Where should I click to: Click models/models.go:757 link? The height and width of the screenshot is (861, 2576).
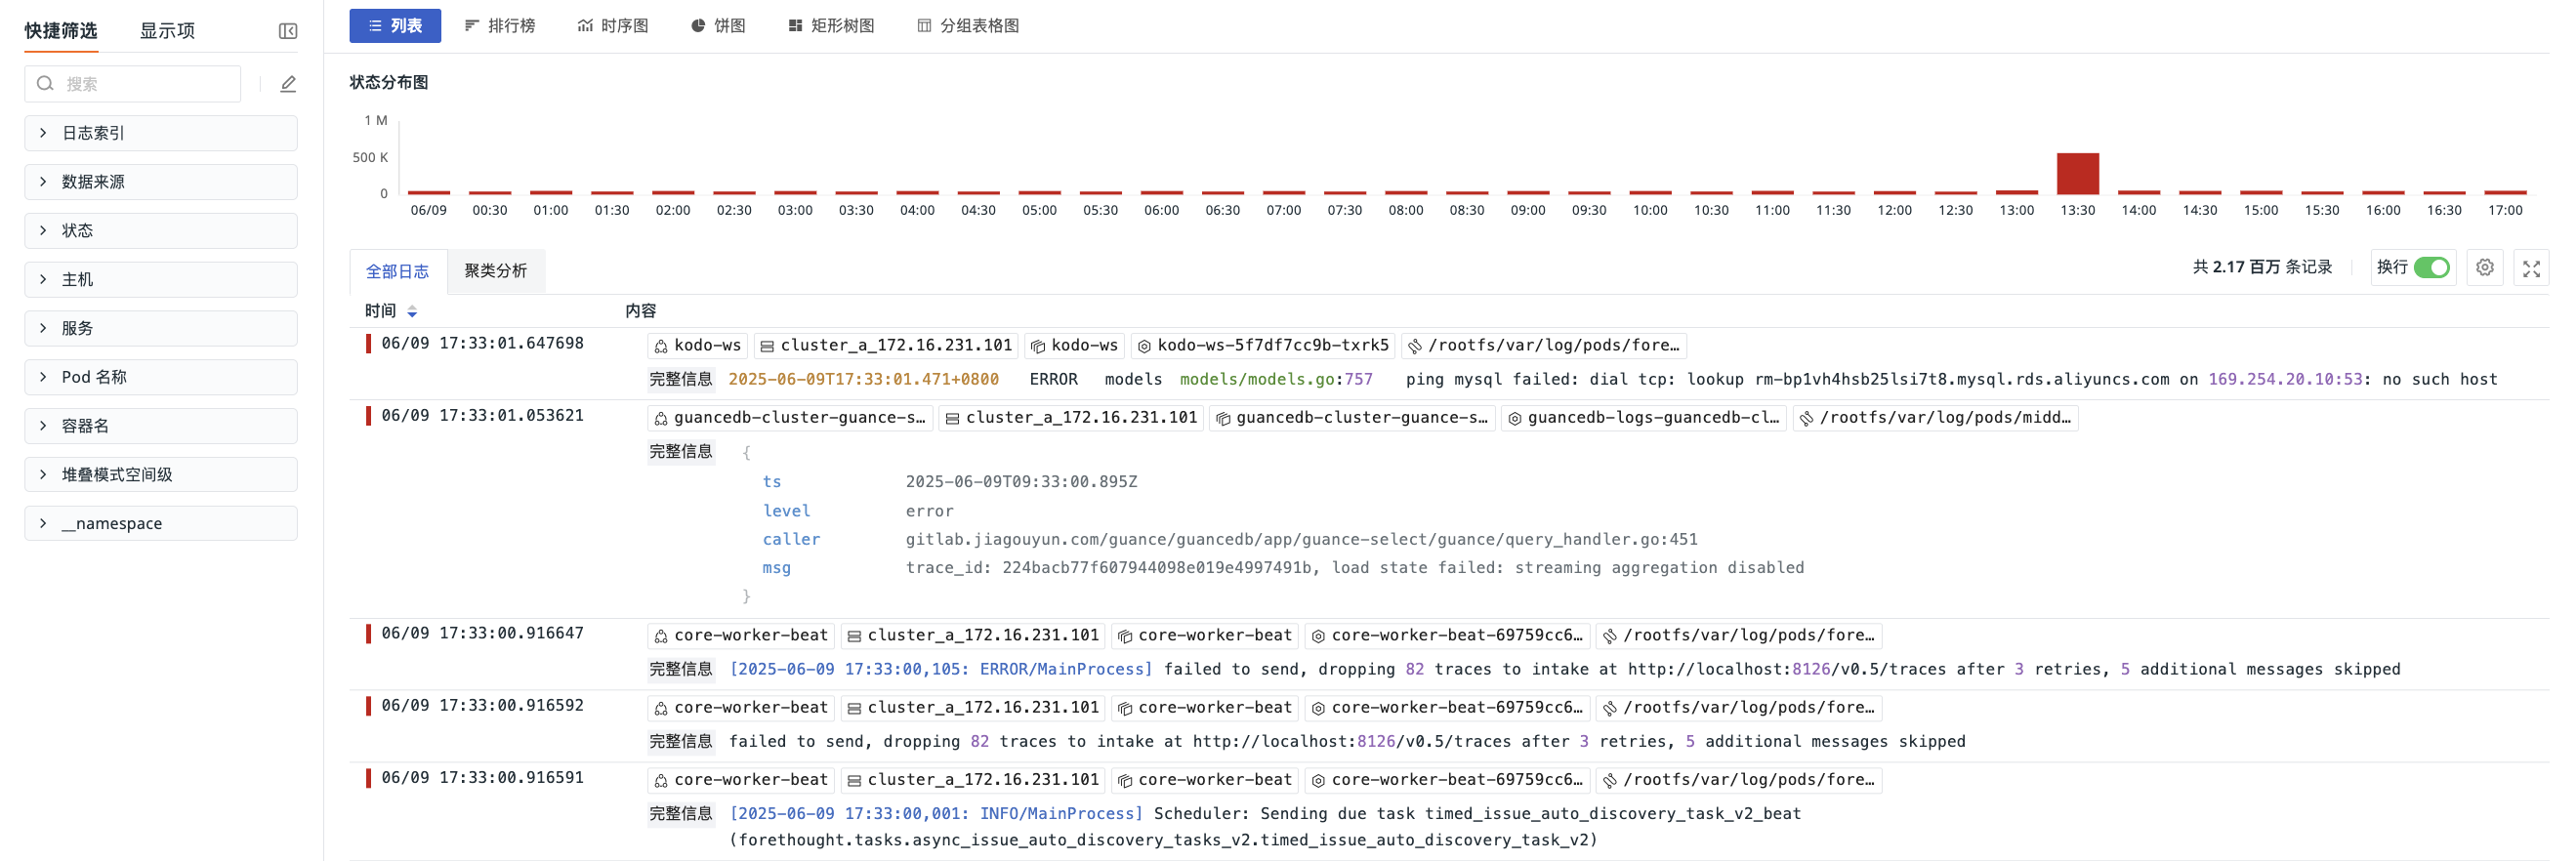[x=1276, y=380]
